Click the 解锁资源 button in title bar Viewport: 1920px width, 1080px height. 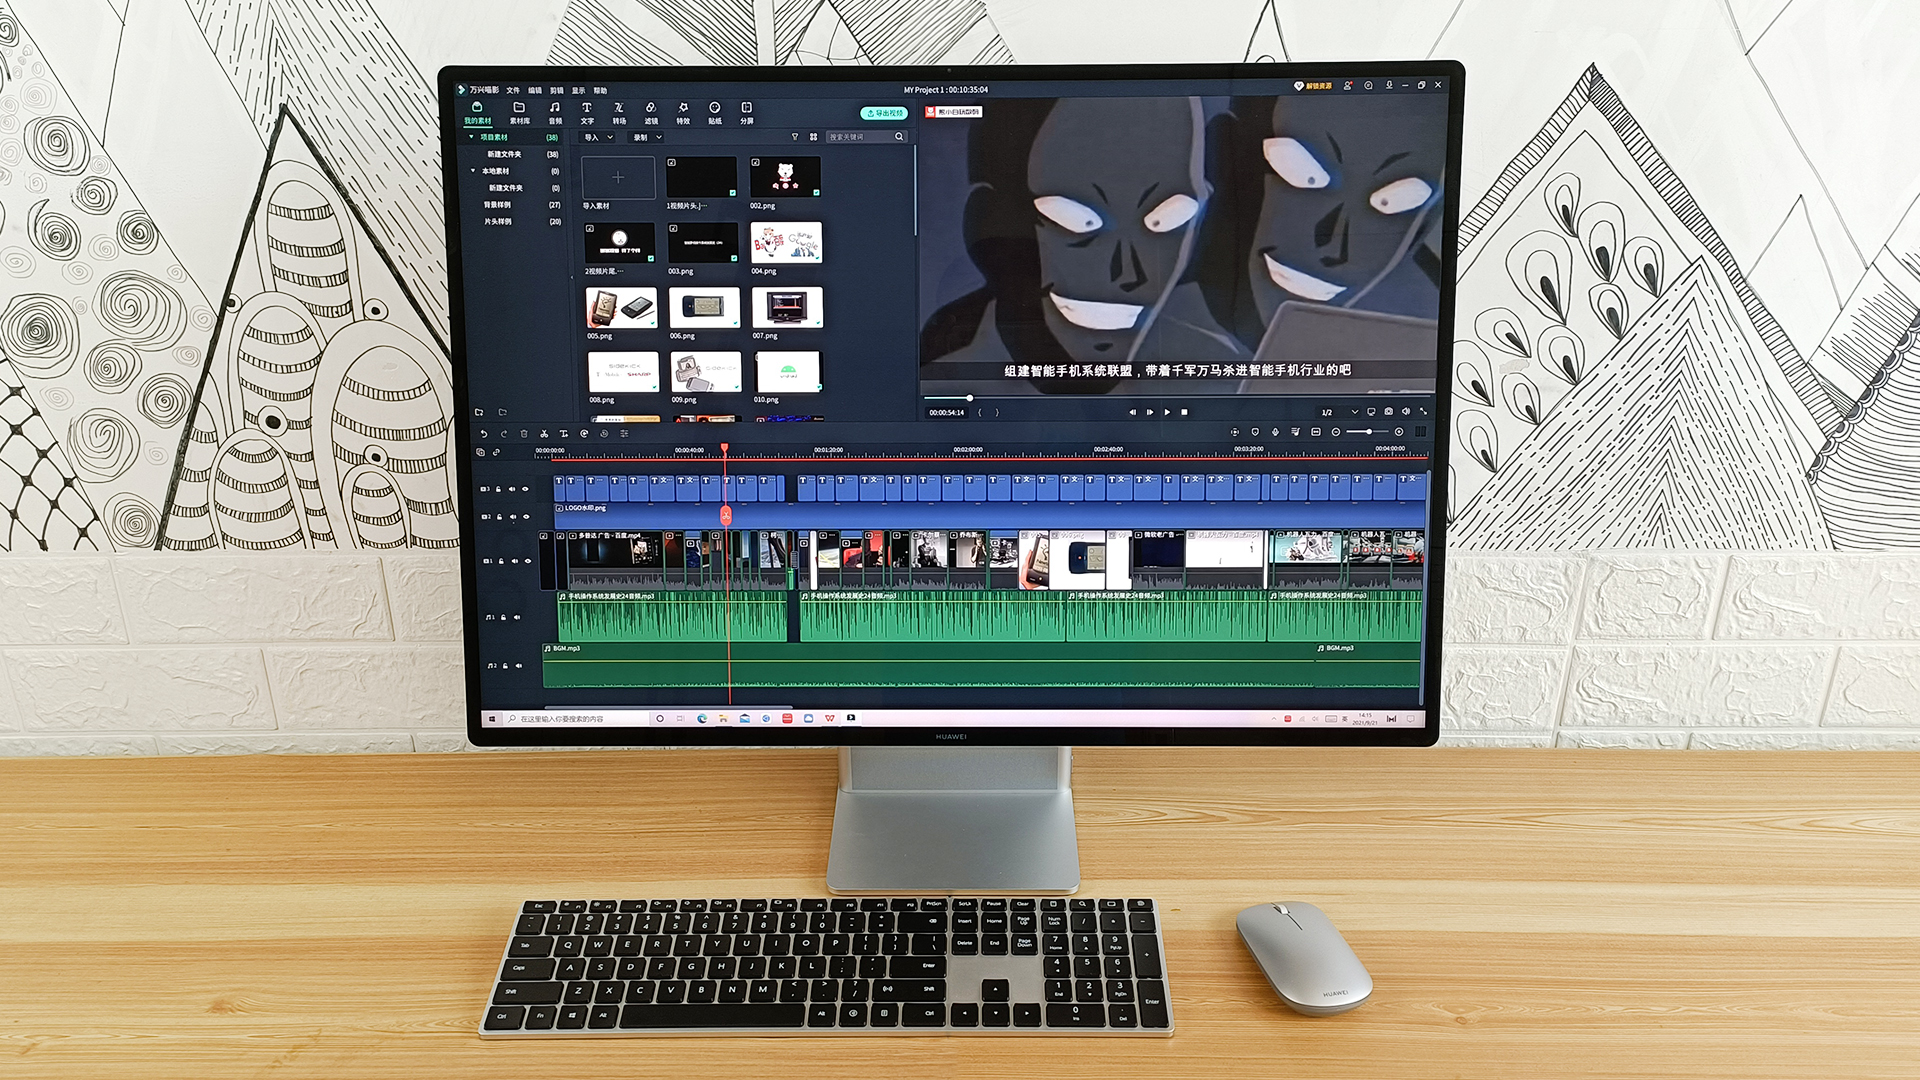coord(1313,86)
